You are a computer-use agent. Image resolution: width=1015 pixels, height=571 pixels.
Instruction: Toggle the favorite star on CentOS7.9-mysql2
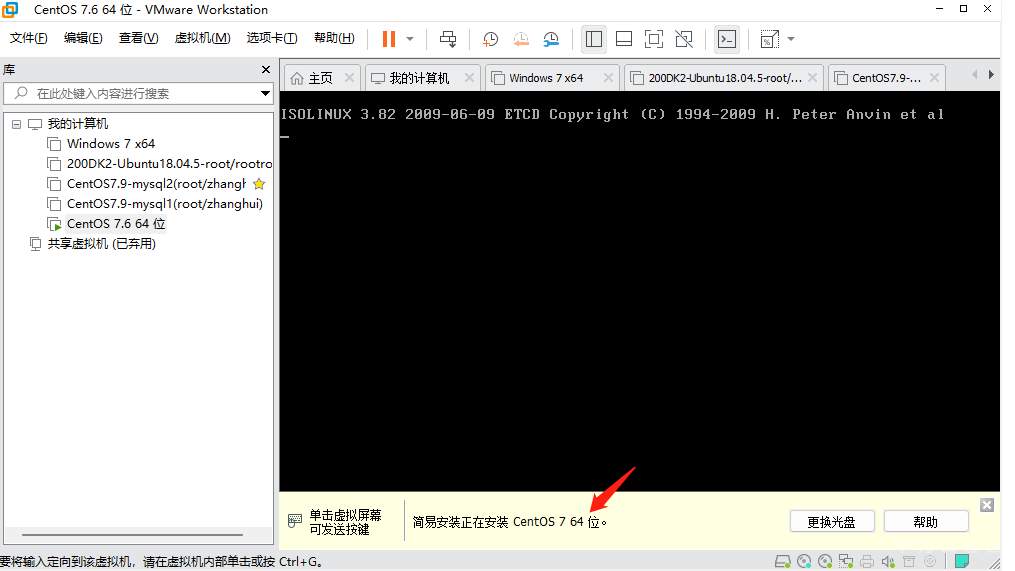click(x=259, y=184)
